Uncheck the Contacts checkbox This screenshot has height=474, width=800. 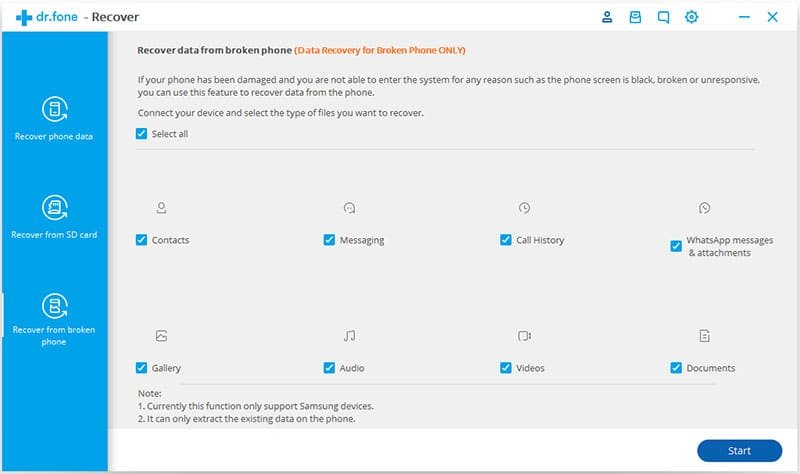141,240
